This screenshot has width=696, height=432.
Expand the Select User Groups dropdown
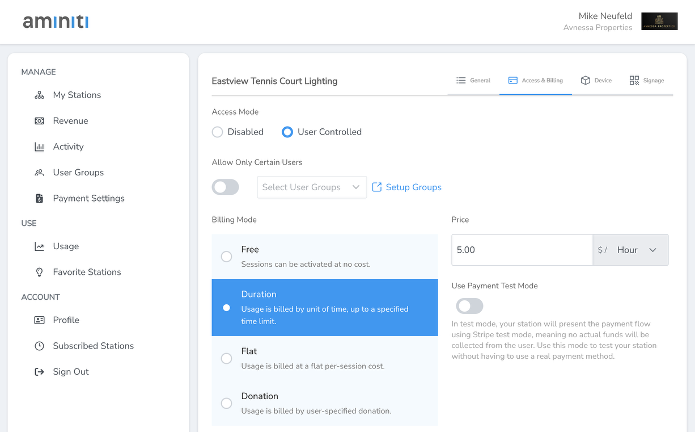(x=312, y=187)
